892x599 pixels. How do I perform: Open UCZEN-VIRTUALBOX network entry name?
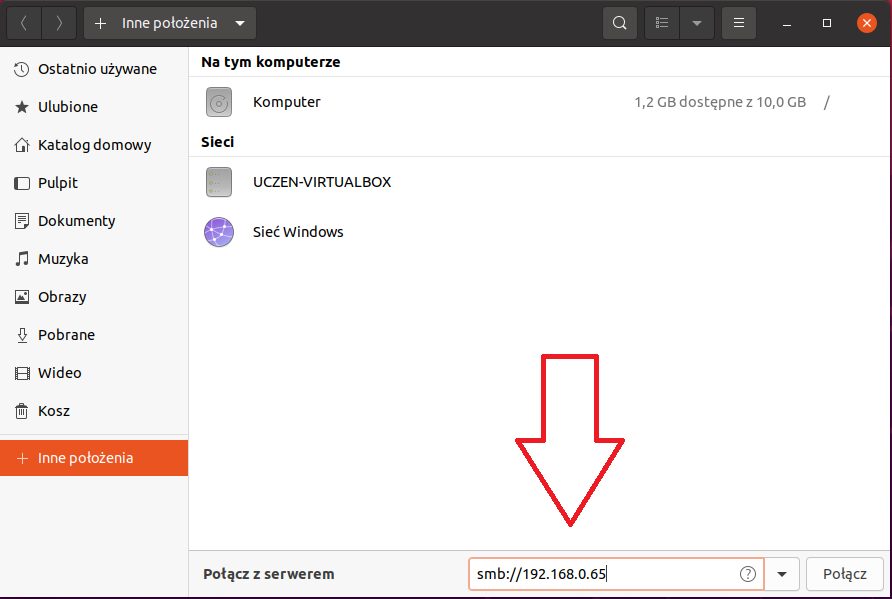tap(322, 182)
